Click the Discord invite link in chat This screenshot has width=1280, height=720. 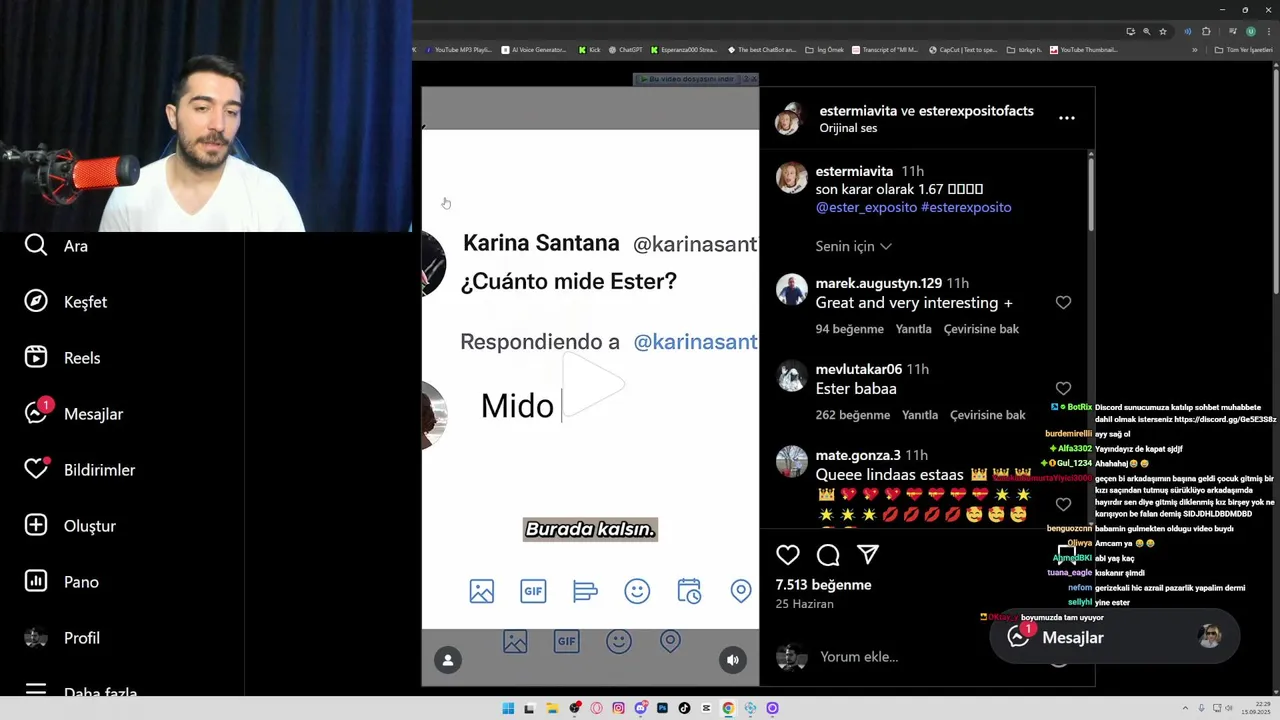1225,420
